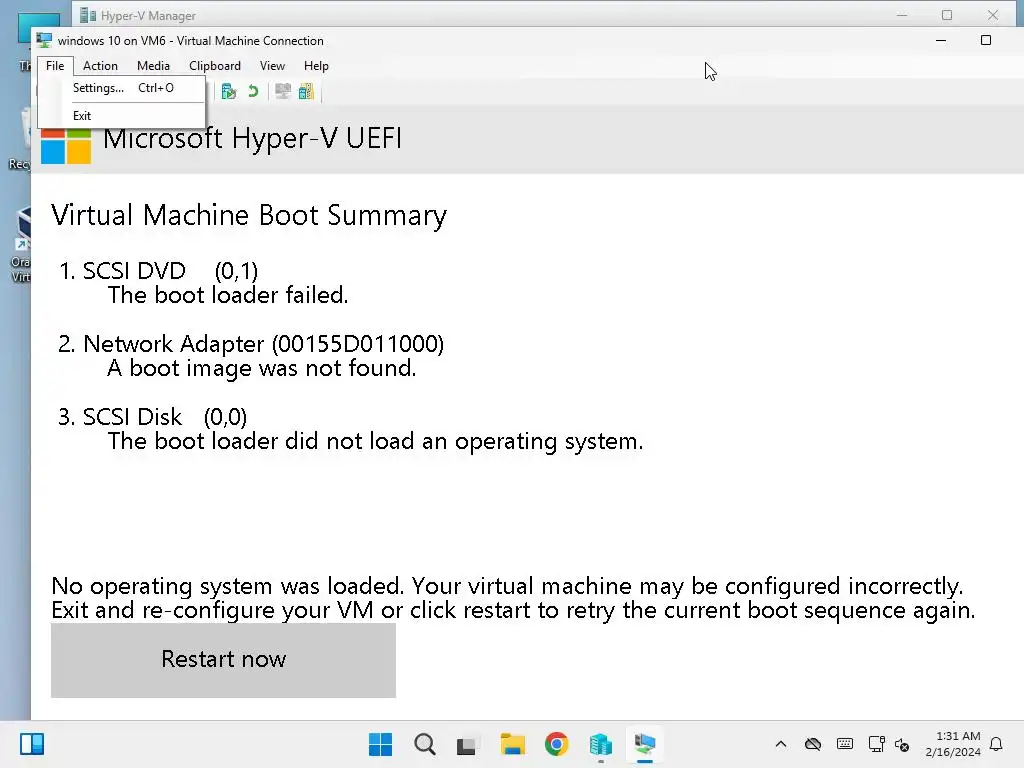
Task: Click the Share toolbar icon next to Enhanced Session
Action: click(x=306, y=91)
